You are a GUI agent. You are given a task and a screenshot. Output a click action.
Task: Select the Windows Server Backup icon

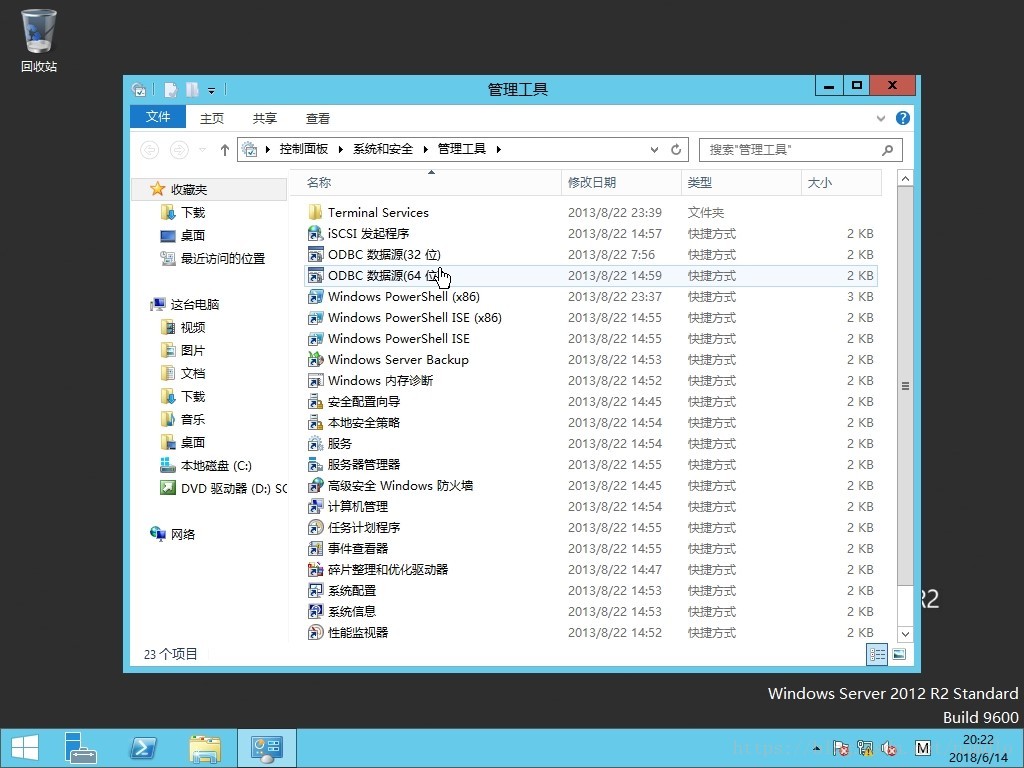pyautogui.click(x=315, y=359)
